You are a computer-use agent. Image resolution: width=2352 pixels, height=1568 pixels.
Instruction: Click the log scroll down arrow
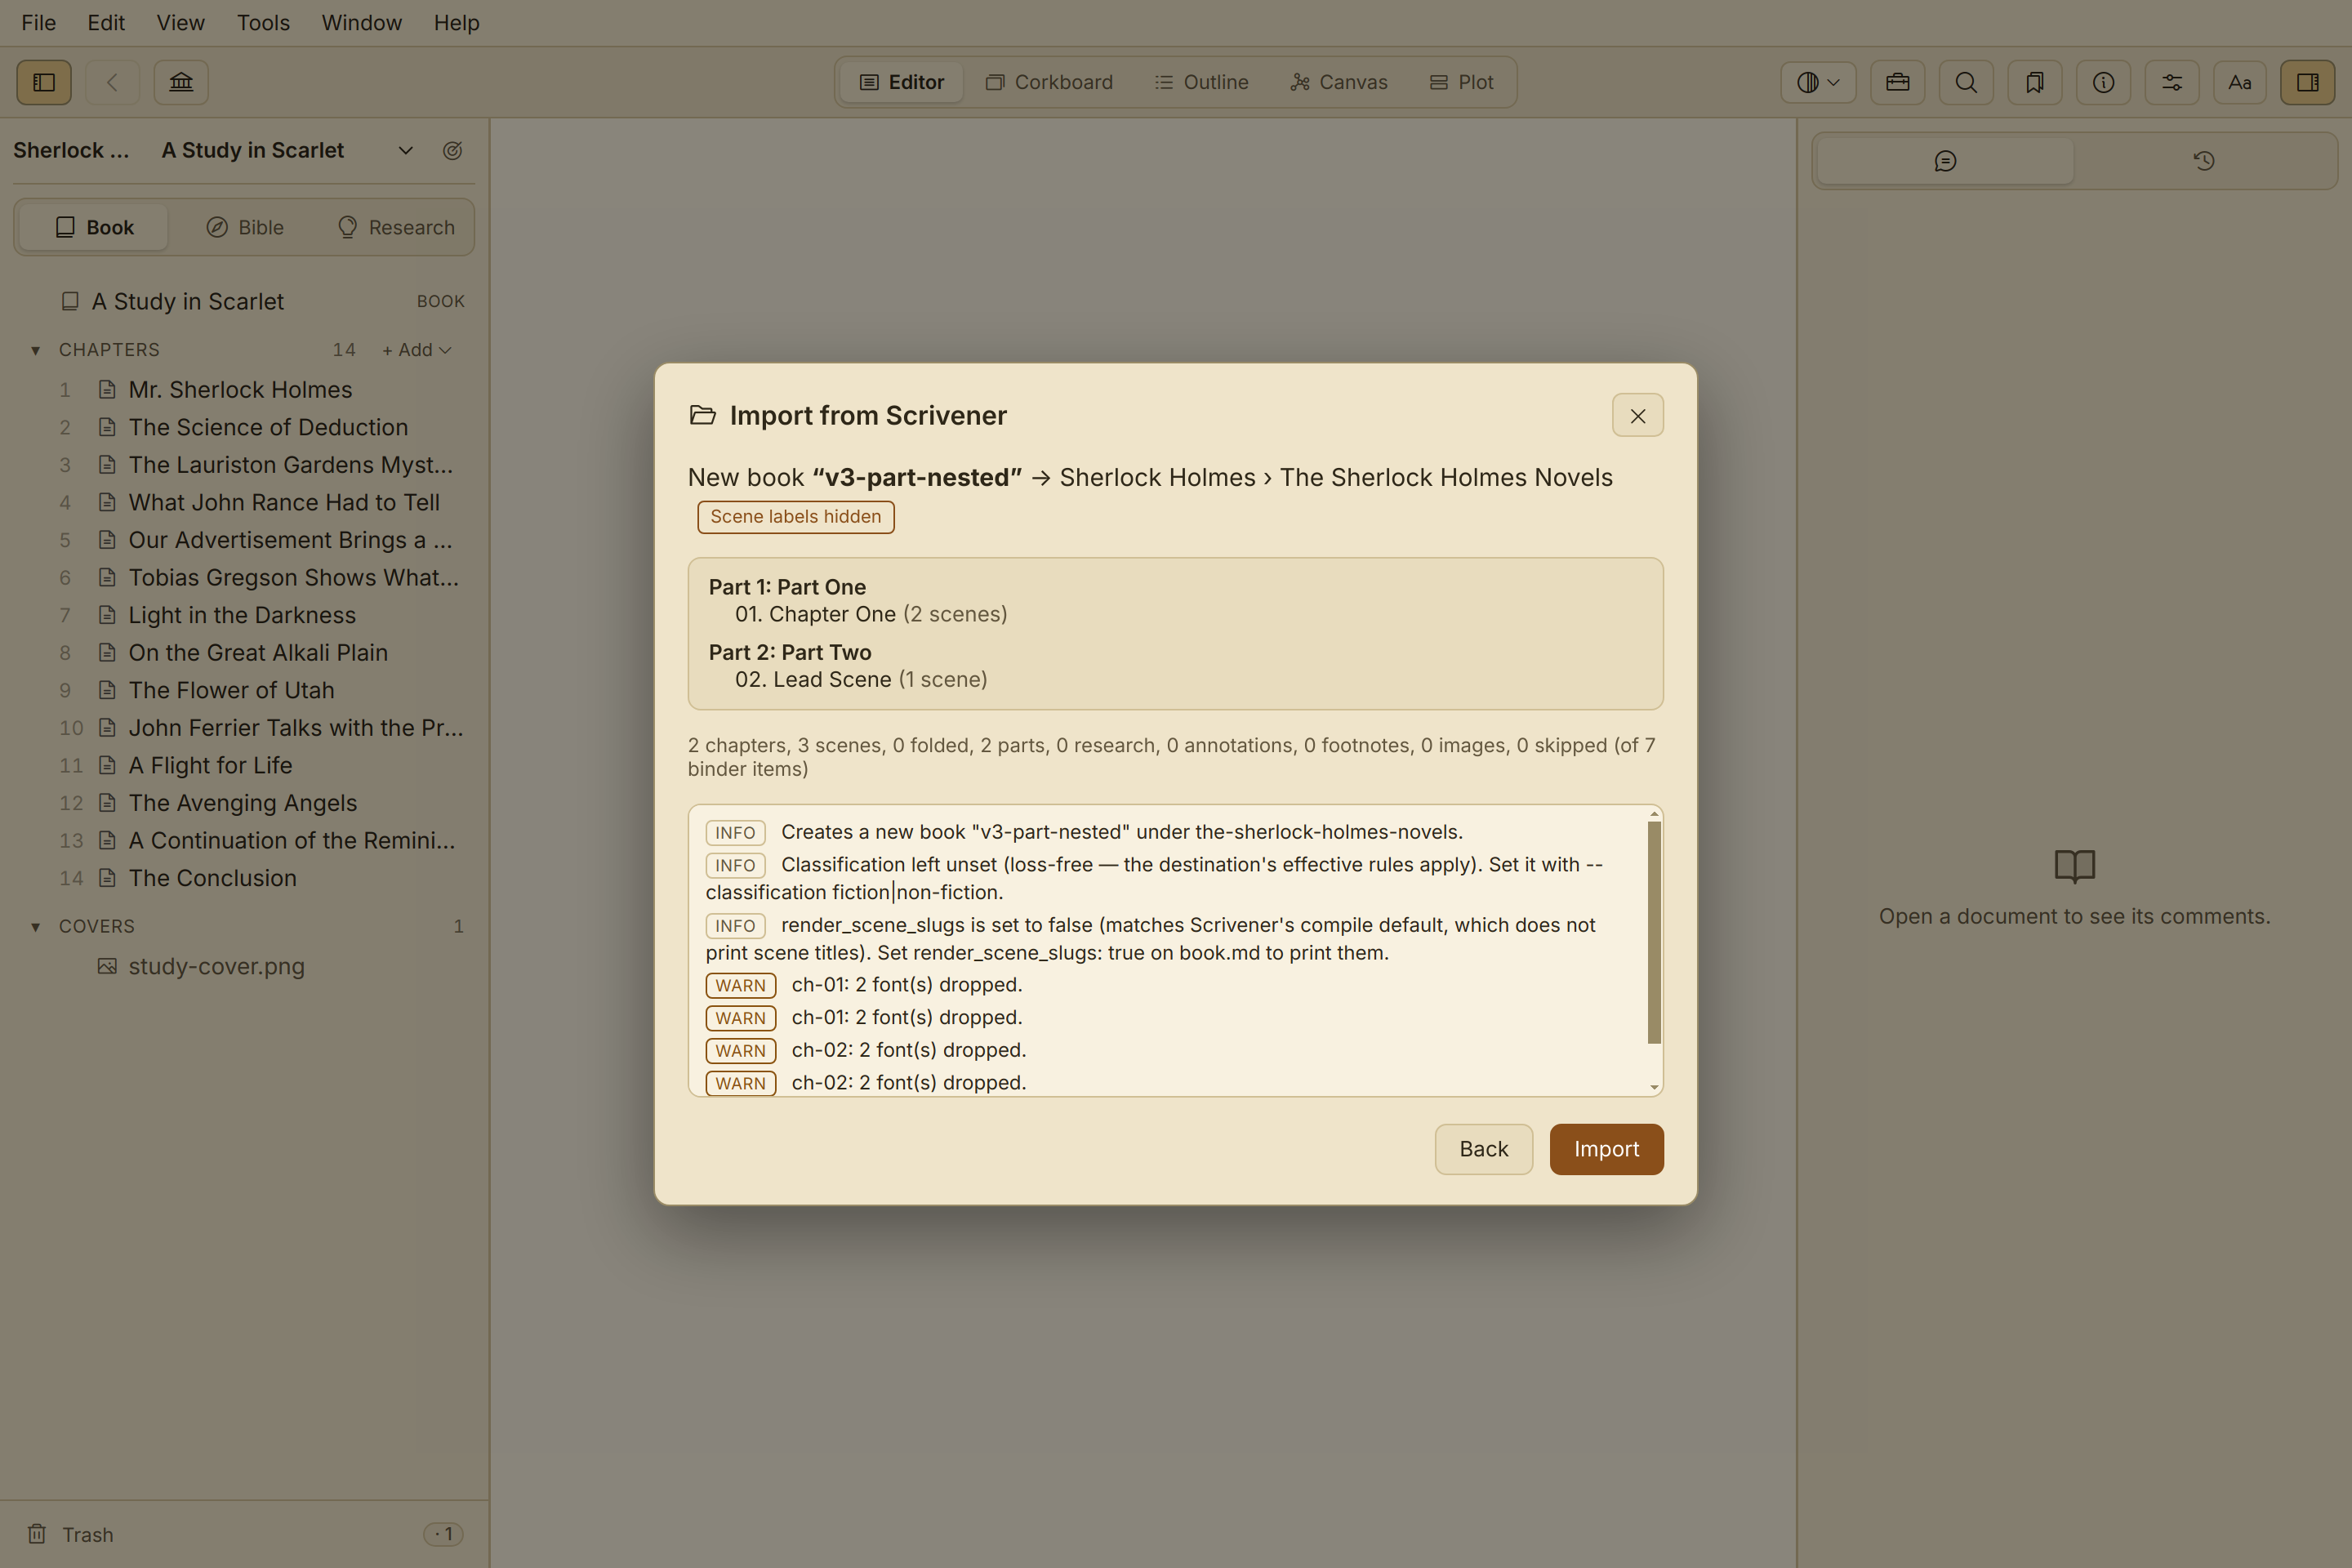[x=1654, y=1087]
